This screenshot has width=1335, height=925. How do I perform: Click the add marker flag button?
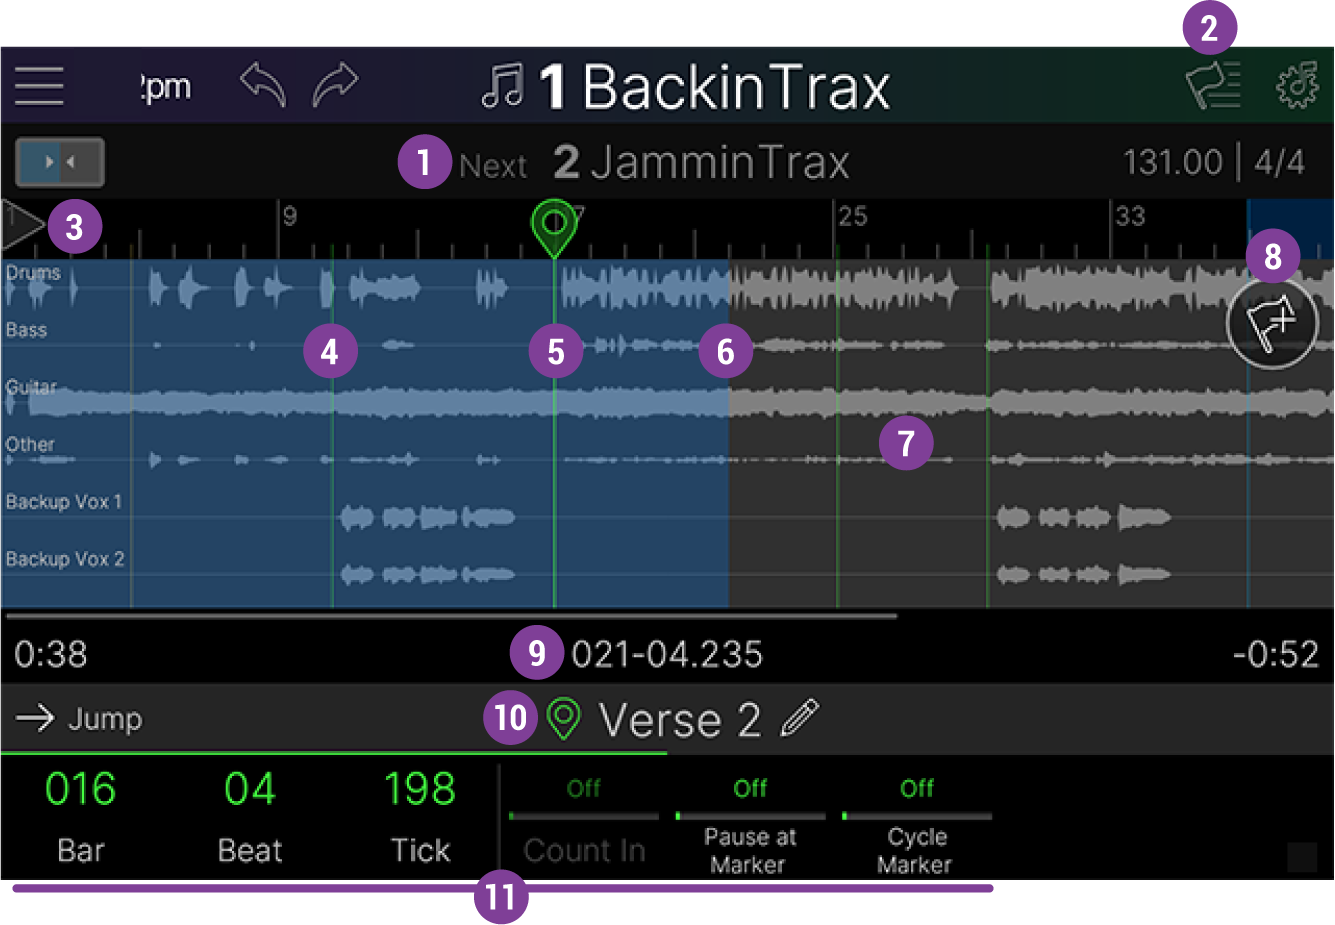point(1272,324)
